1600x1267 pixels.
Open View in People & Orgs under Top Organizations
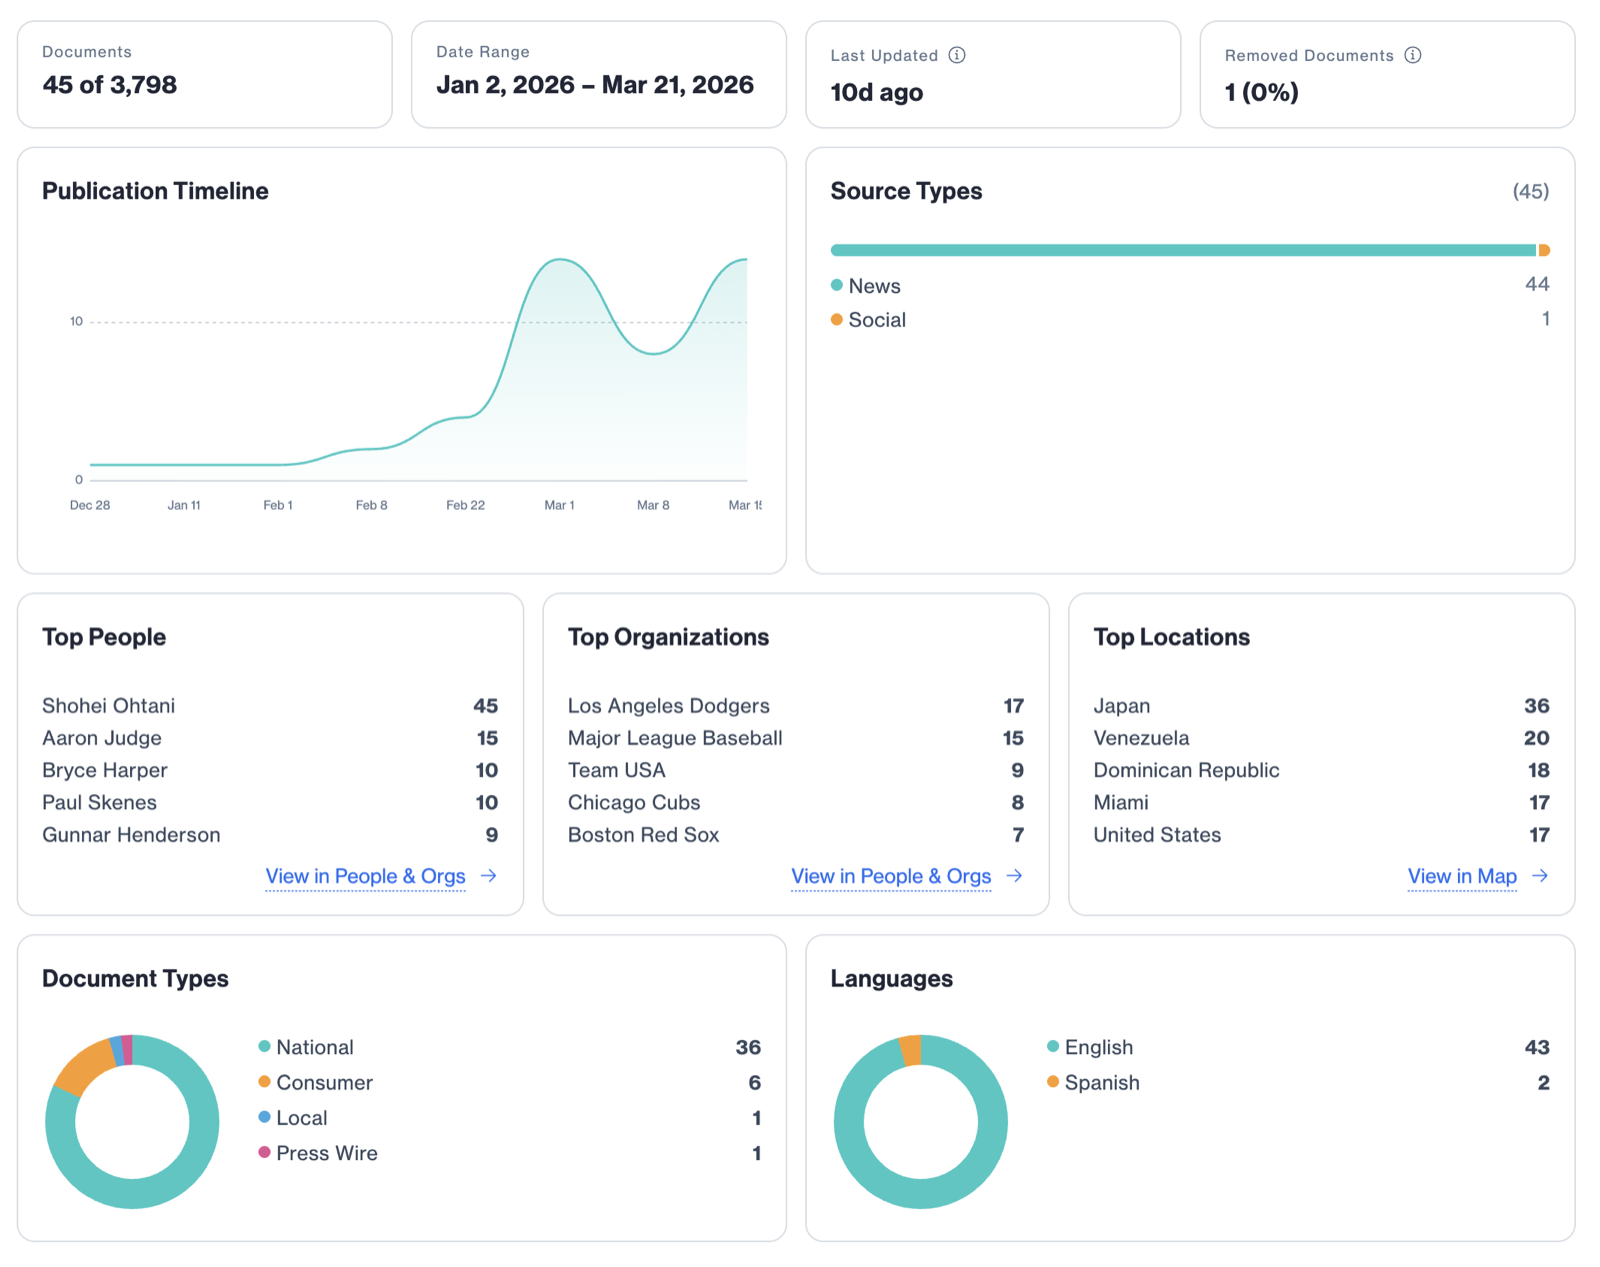(891, 876)
